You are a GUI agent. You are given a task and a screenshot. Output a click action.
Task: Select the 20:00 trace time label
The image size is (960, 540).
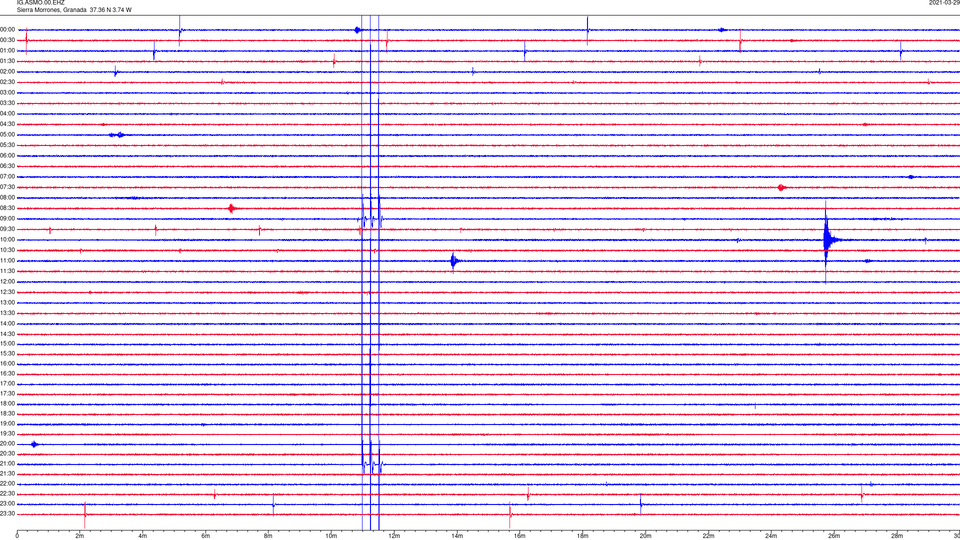[8, 444]
